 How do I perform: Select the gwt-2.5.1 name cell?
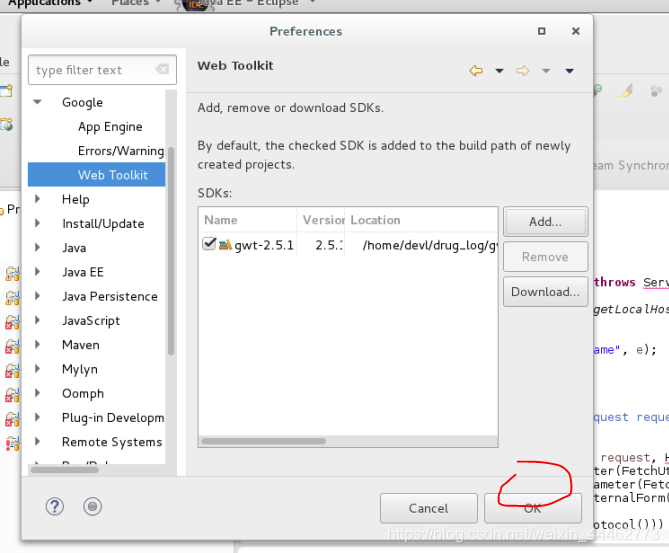(x=264, y=245)
